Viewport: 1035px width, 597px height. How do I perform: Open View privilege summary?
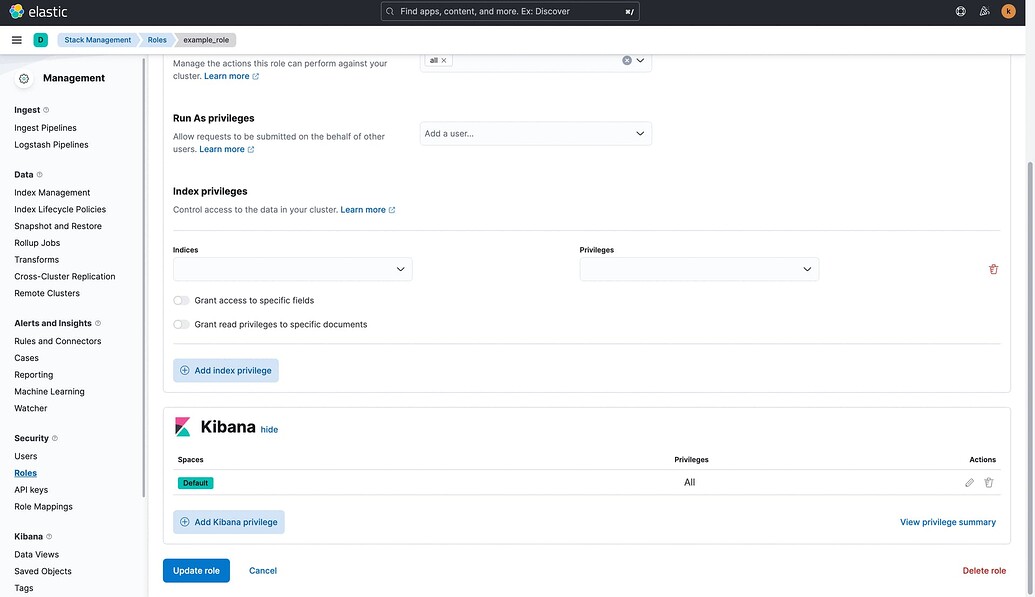pos(947,521)
